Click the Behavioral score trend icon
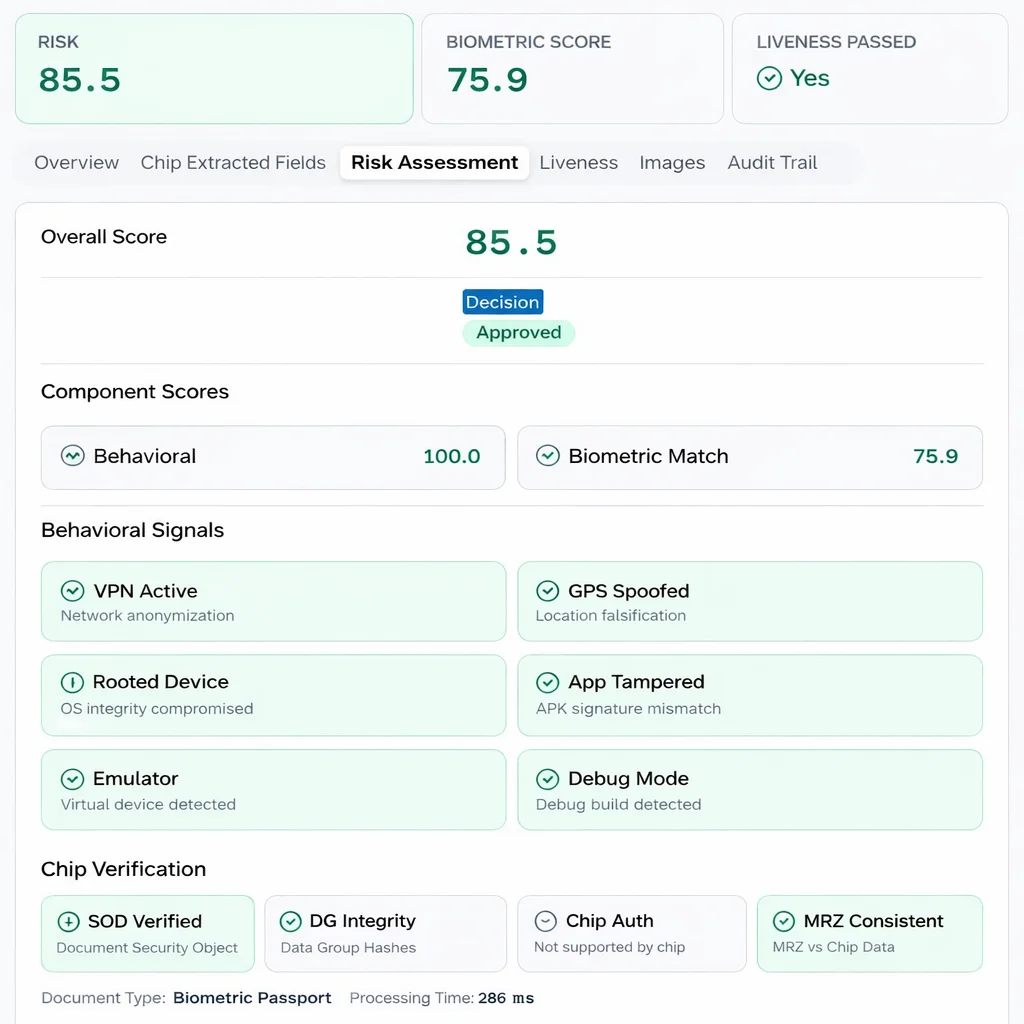The width and height of the screenshot is (1024, 1024). tap(72, 456)
